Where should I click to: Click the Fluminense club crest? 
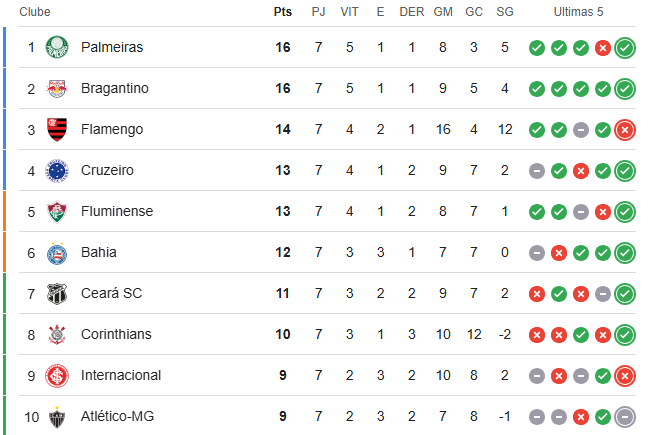click(57, 211)
